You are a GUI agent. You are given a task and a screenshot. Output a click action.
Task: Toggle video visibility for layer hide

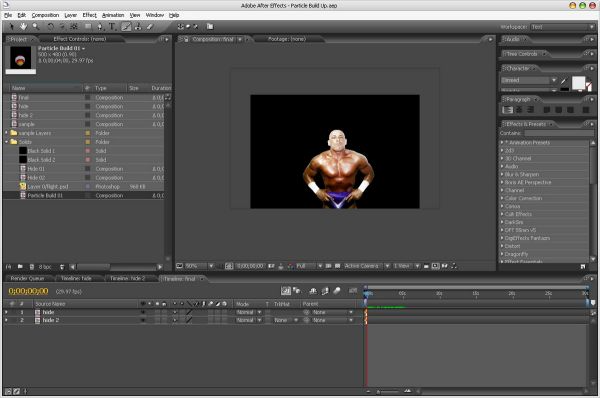tap(143, 312)
